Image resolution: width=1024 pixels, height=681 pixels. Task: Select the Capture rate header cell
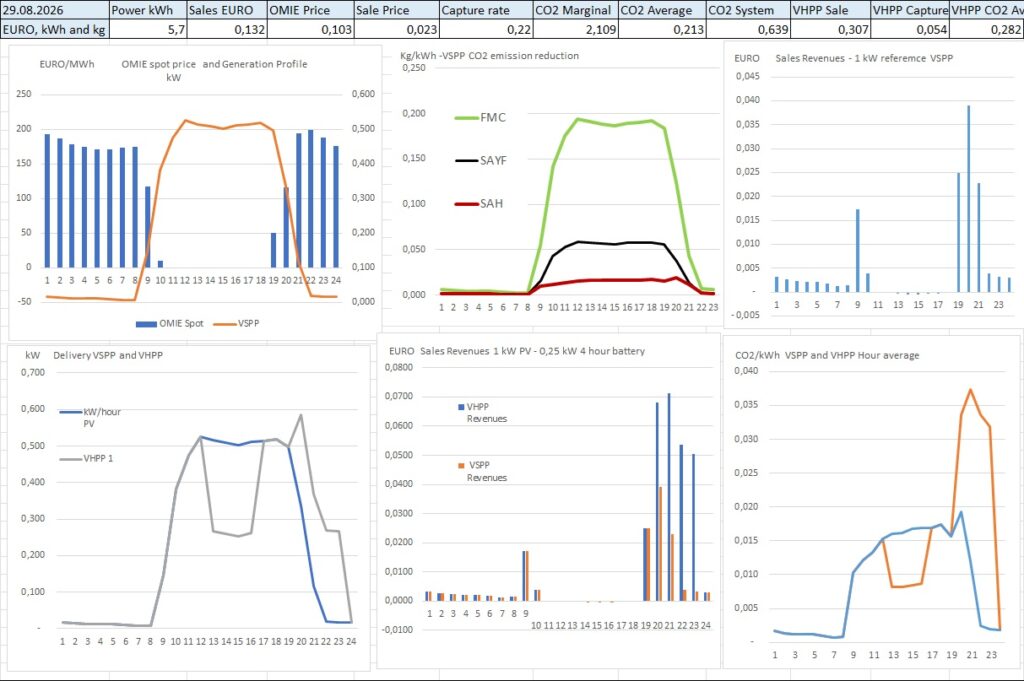(486, 10)
